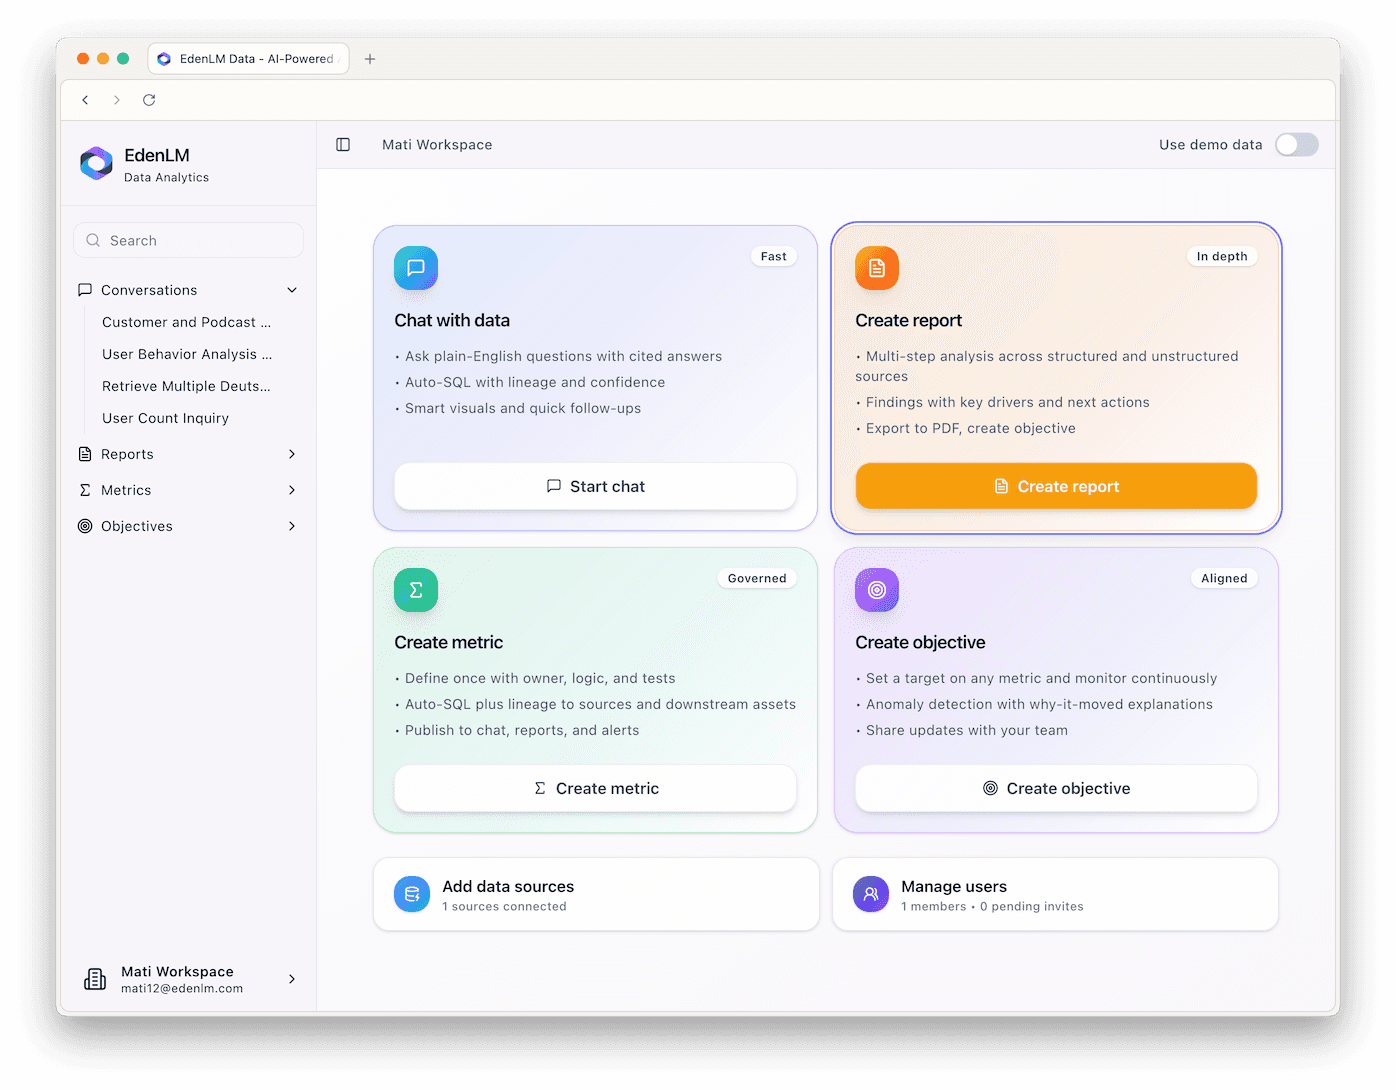Click the orange document icon on Create report card

pos(876,268)
